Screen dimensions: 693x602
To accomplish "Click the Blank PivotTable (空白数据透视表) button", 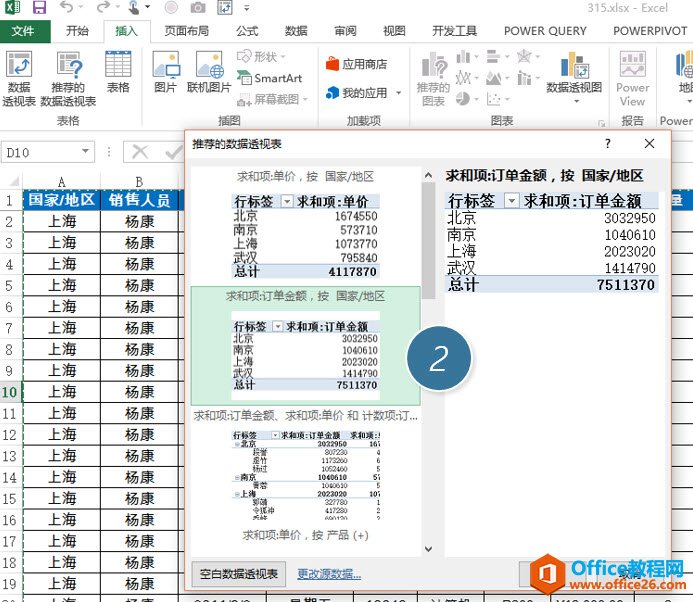I will point(239,574).
